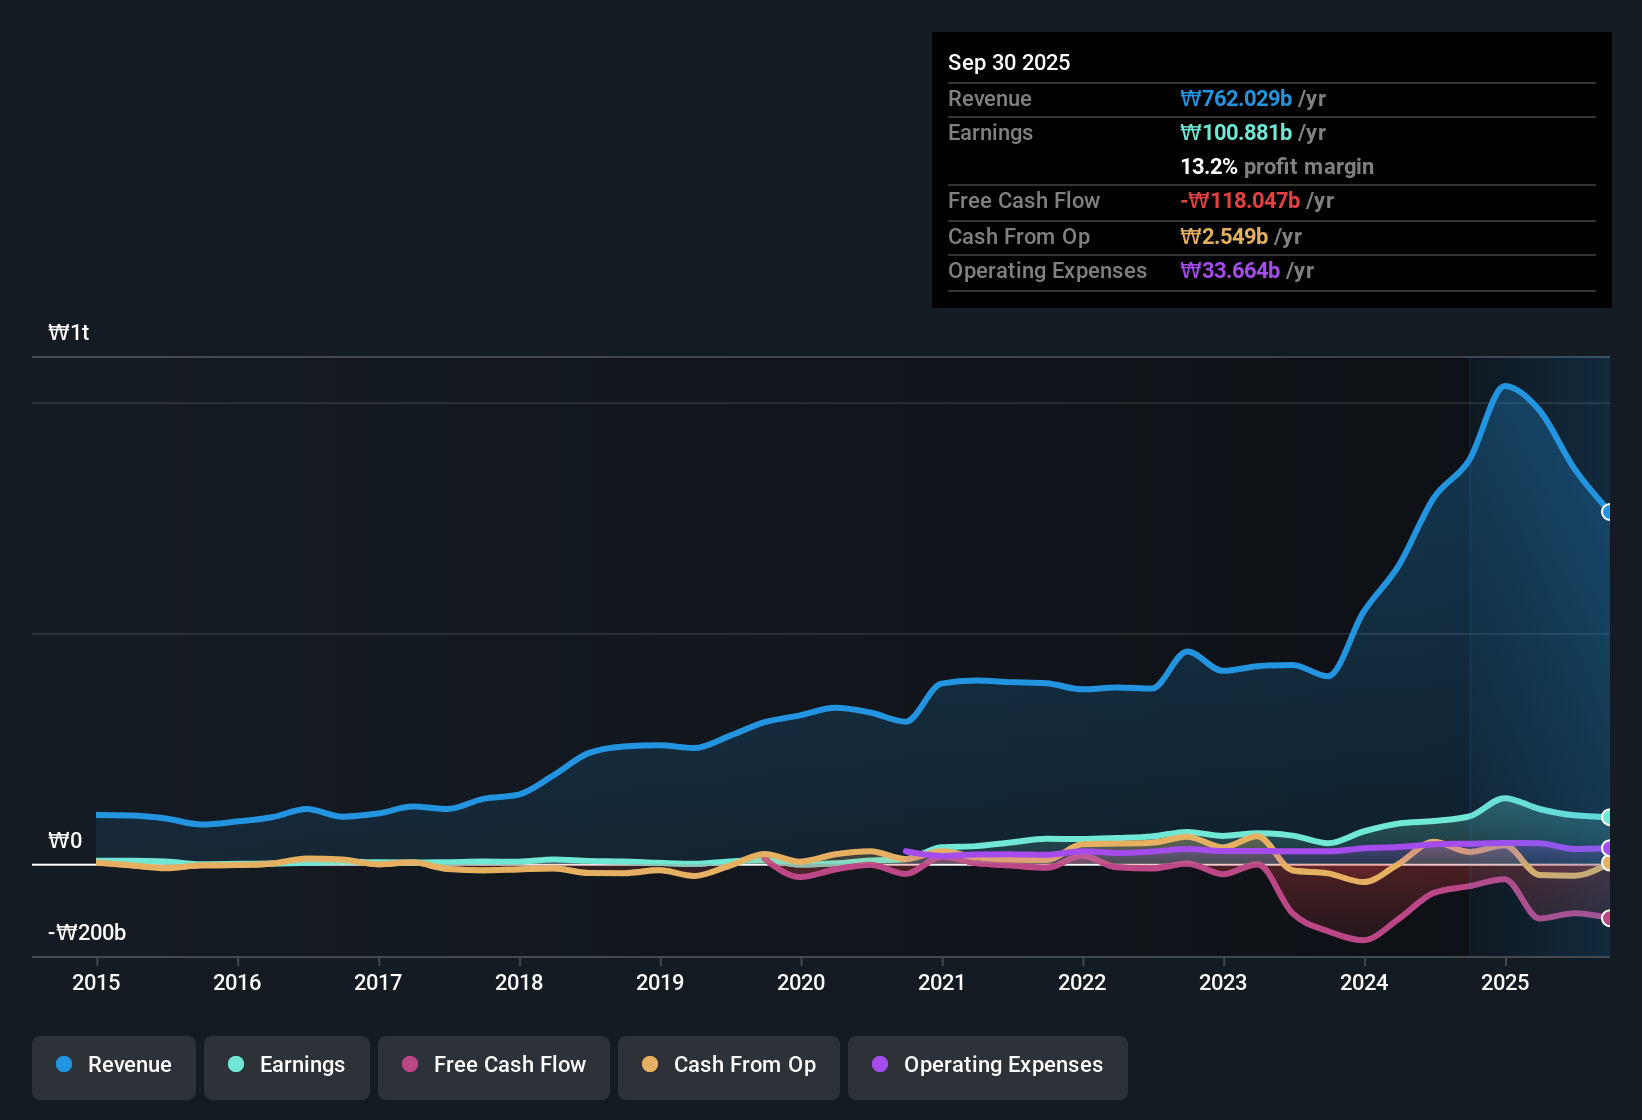
Task: Select the orange Cash From Op legend dot
Action: point(650,1065)
